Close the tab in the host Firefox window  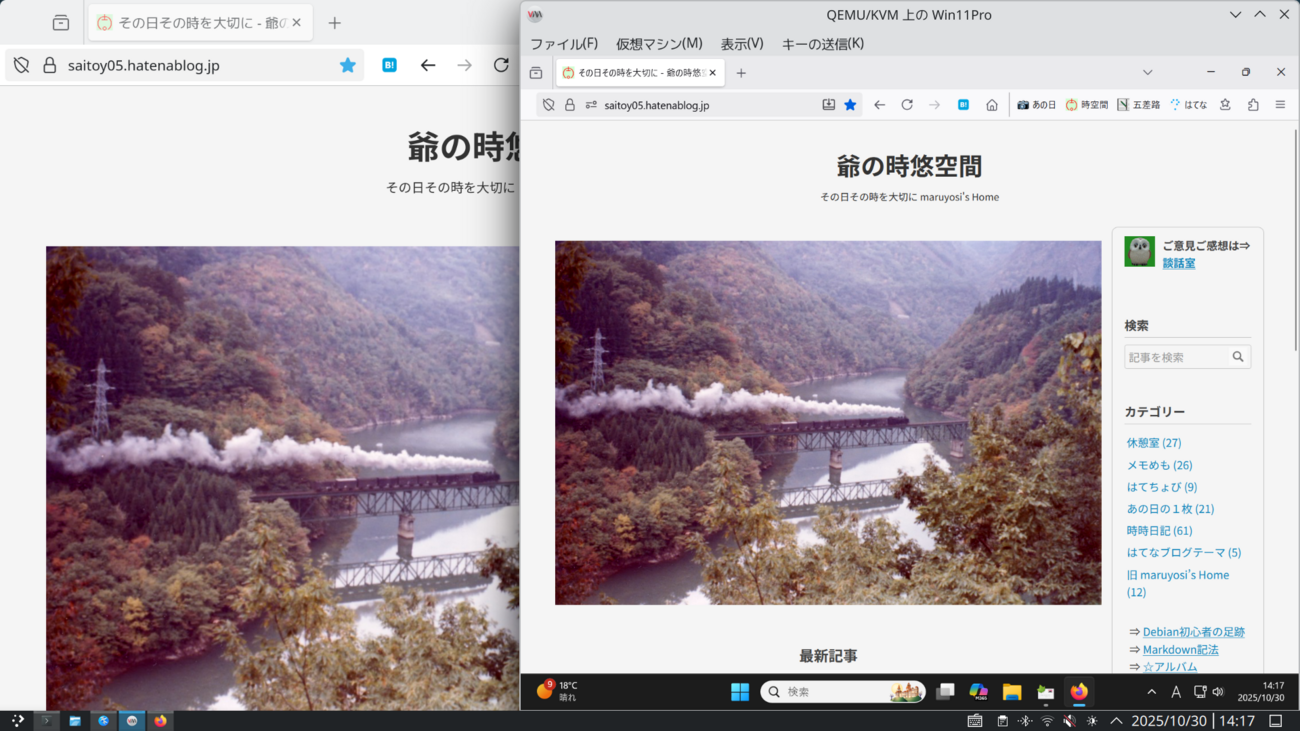point(296,22)
